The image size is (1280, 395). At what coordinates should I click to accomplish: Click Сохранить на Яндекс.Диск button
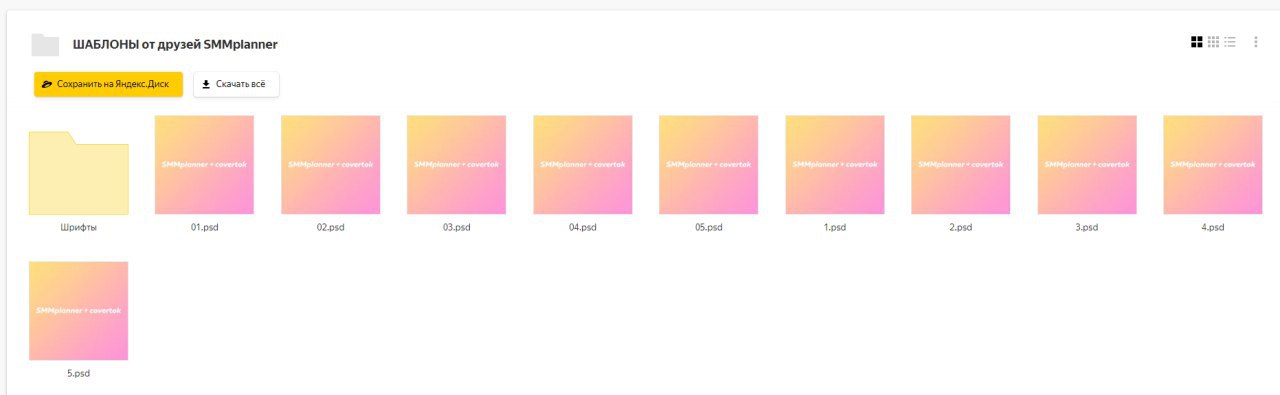point(108,84)
